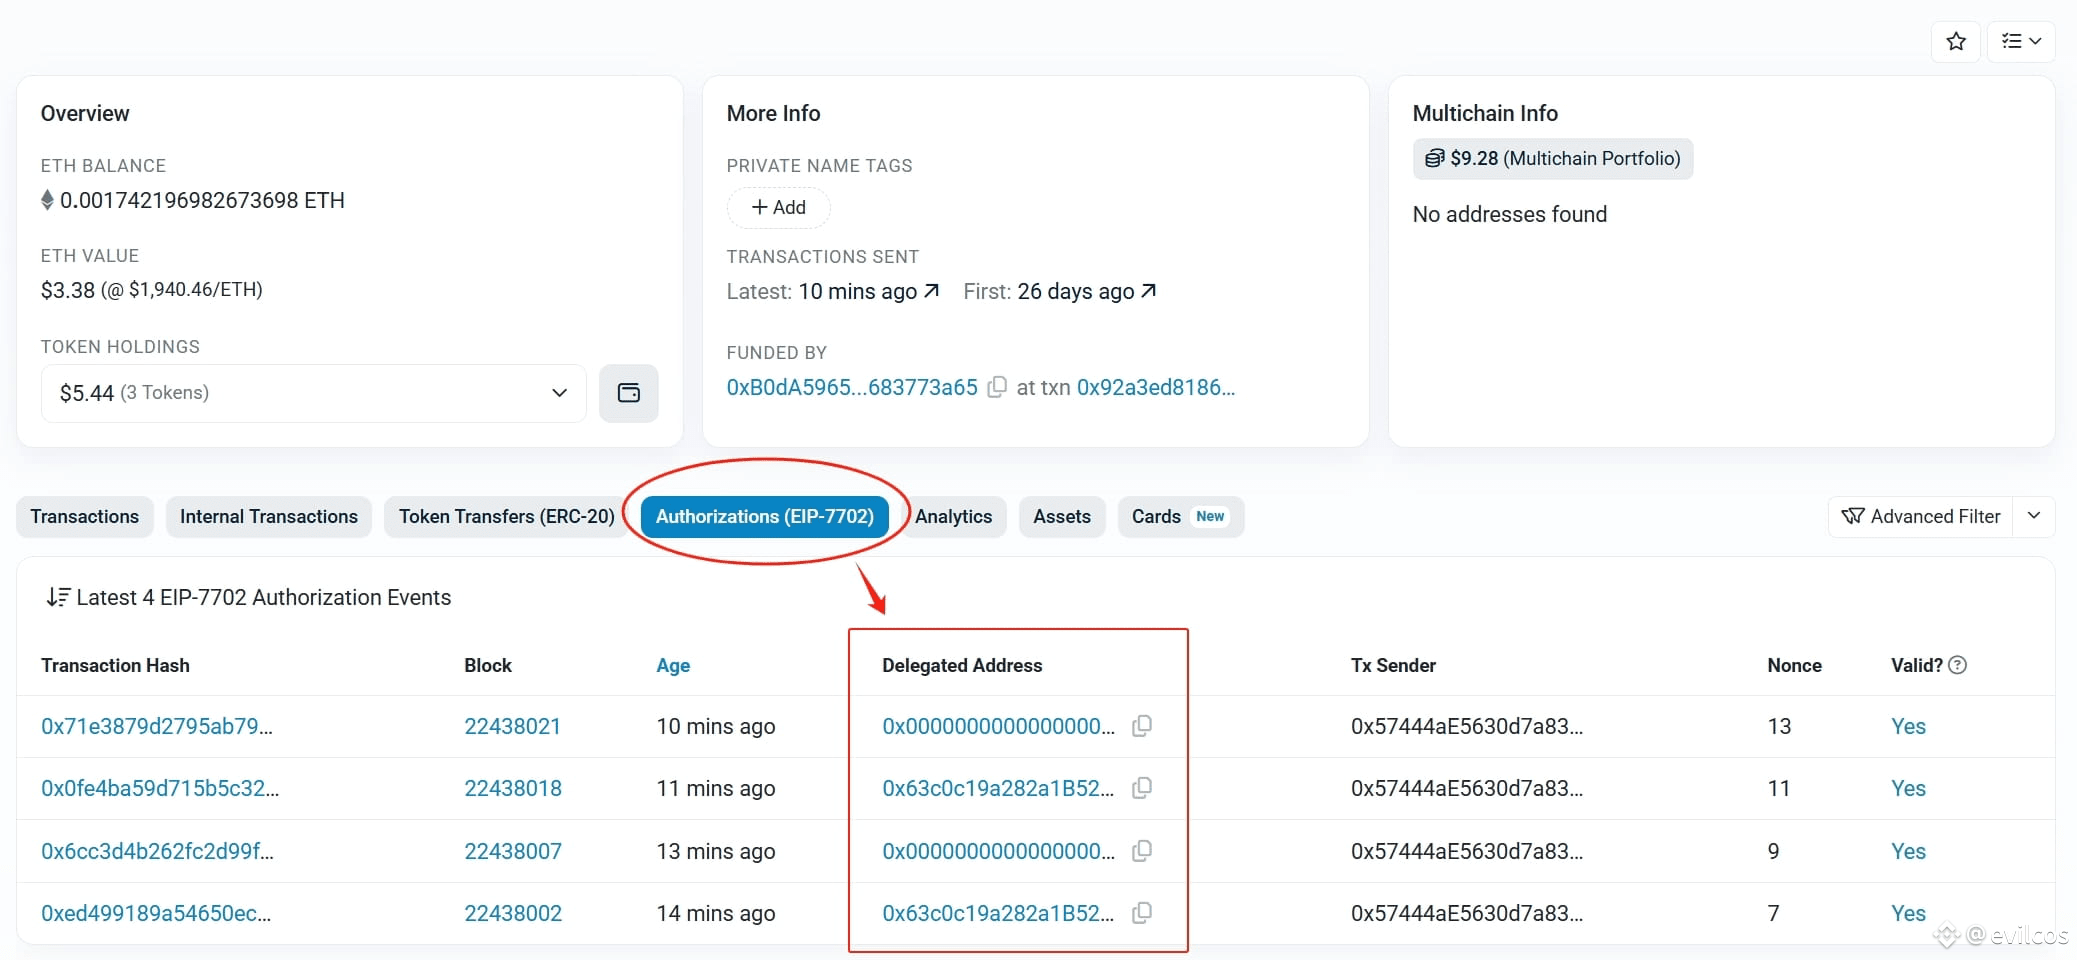Image resolution: width=2077 pixels, height=960 pixels.
Task: Copy delegated address in nonce 13 row
Action: [x=1142, y=726]
